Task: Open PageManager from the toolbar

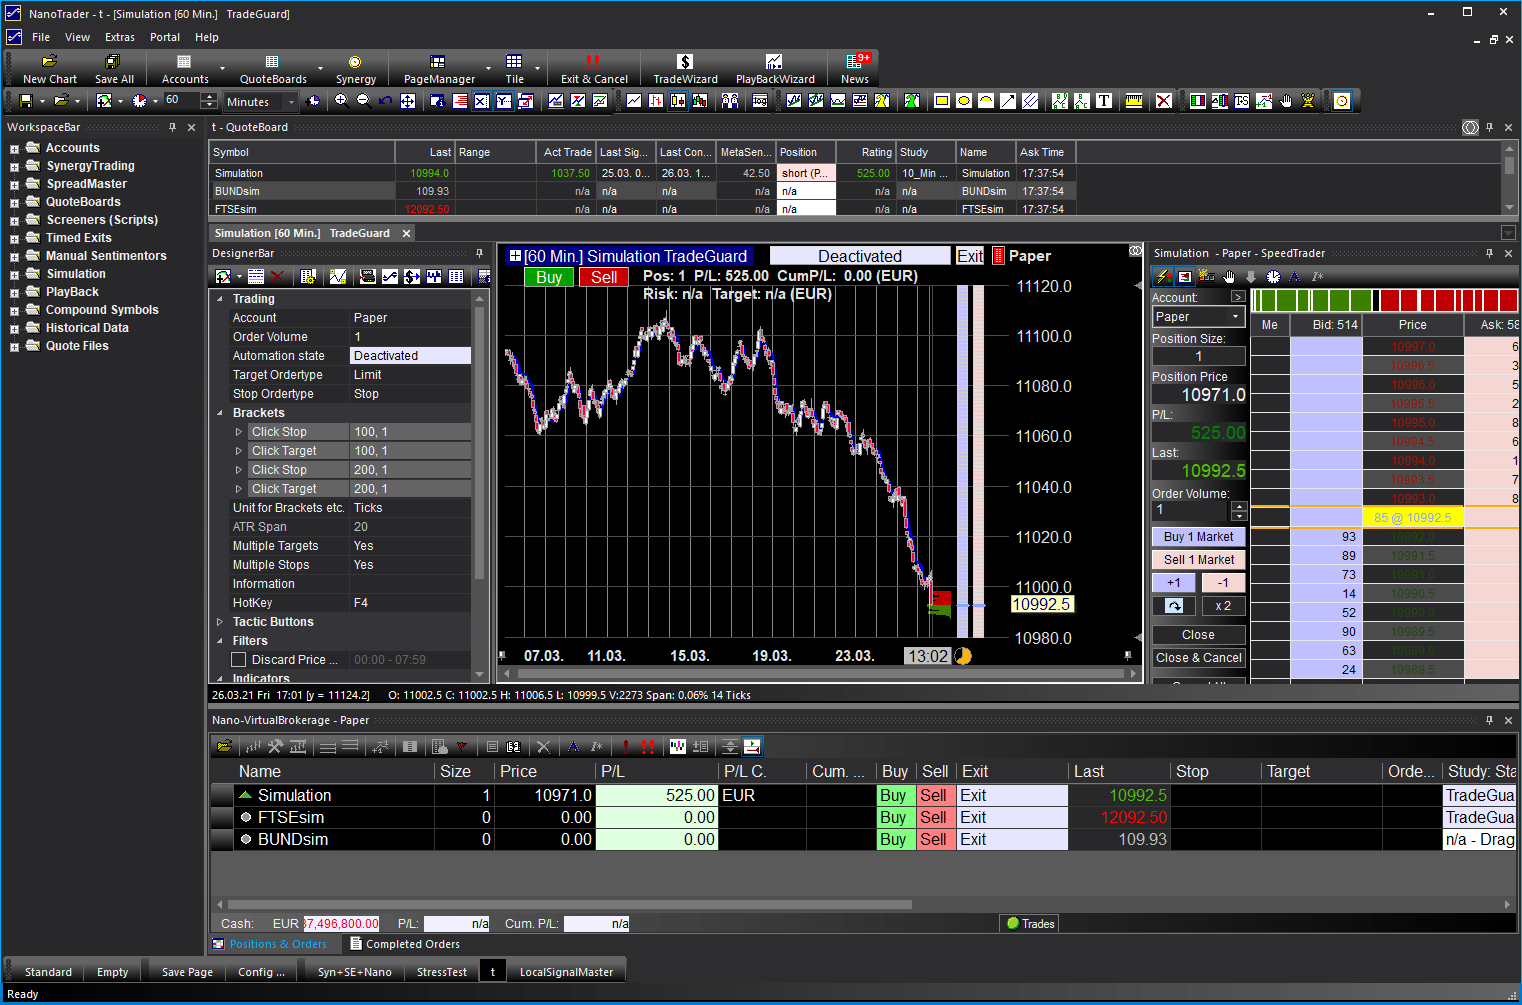Action: [438, 68]
